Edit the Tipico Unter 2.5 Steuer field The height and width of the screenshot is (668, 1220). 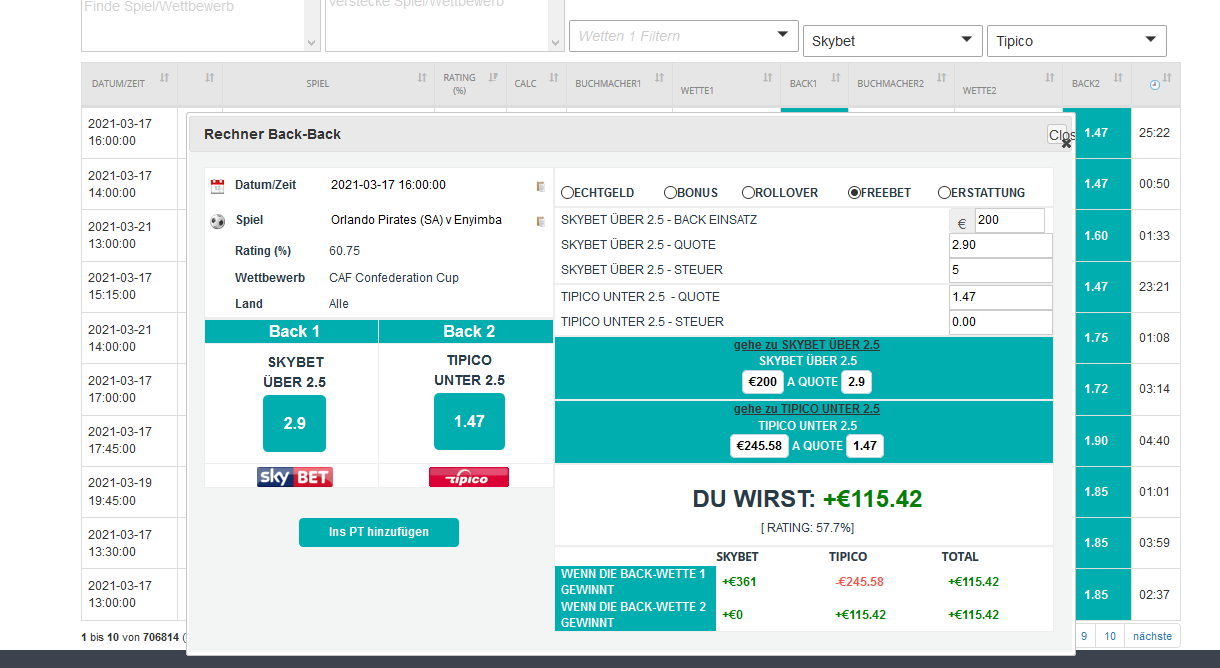tap(1001, 322)
